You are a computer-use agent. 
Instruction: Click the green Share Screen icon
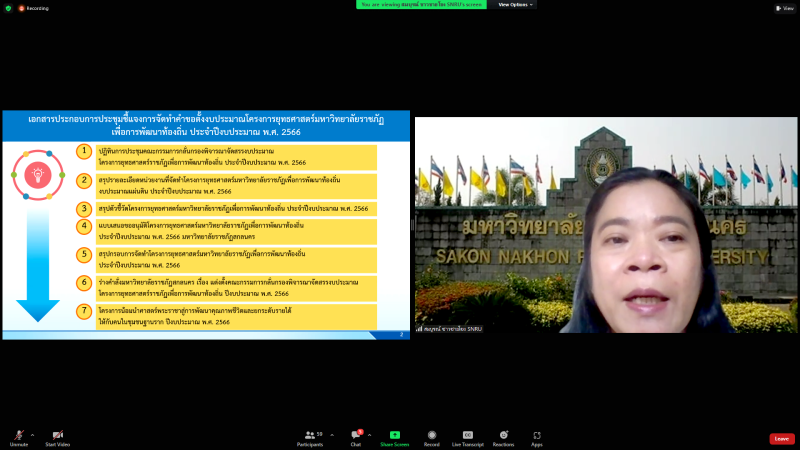click(394, 437)
